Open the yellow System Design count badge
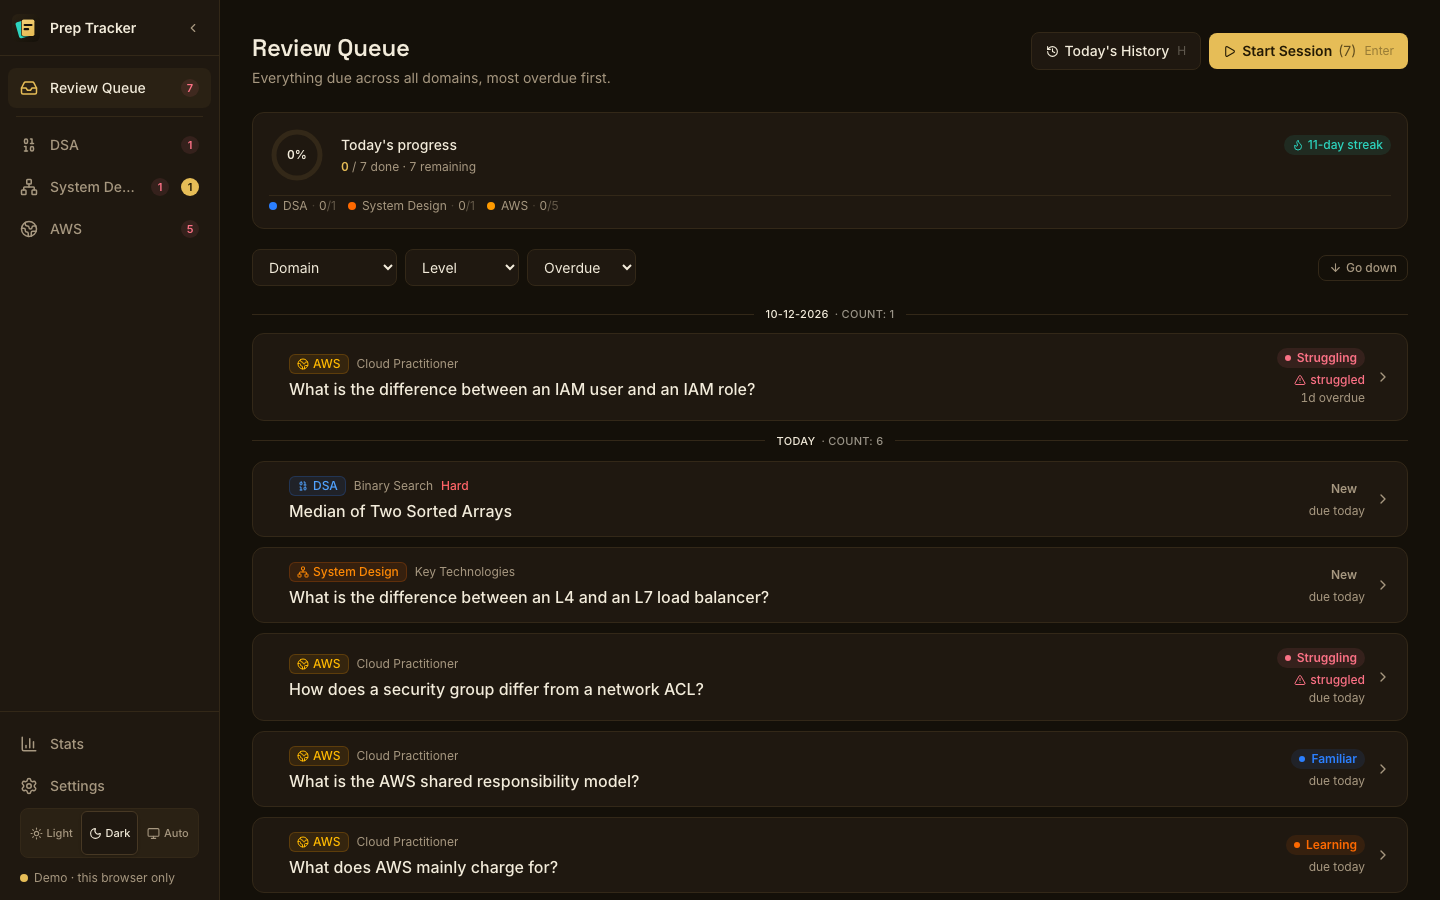1440x900 pixels. point(190,187)
